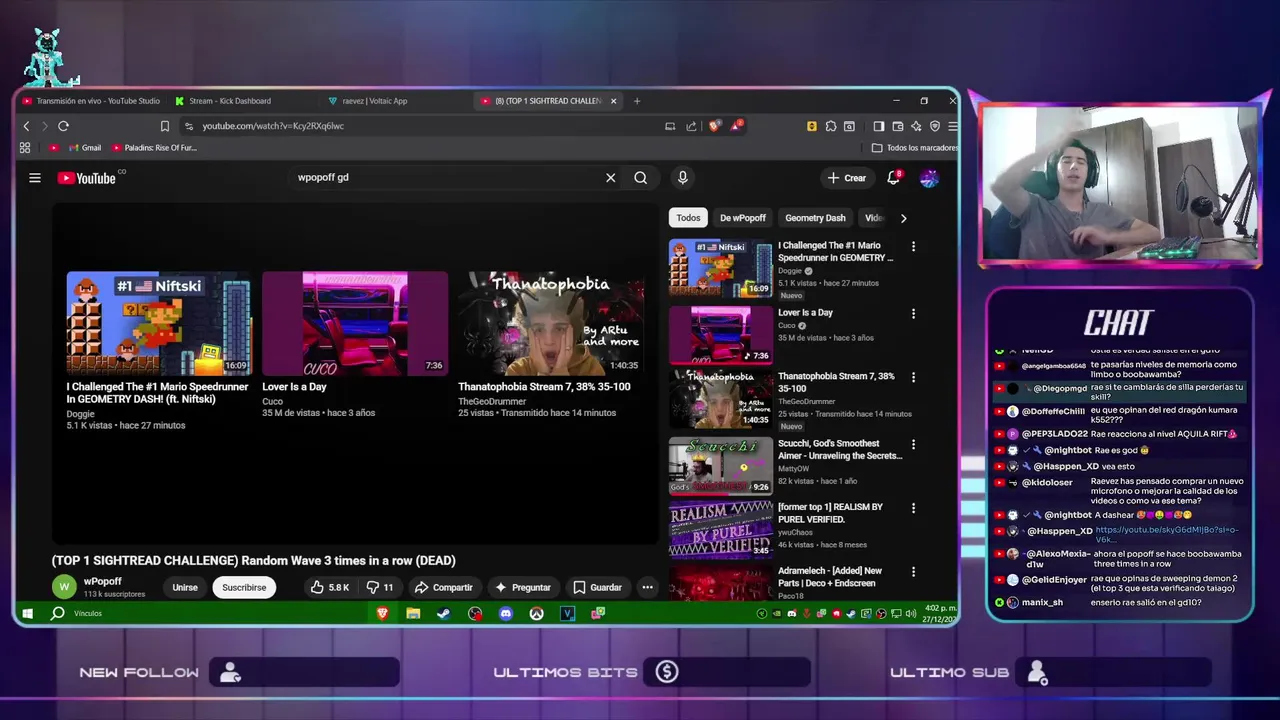Open the Brave VPN shield icon
Screen dimensions: 1280x720
click(x=935, y=126)
